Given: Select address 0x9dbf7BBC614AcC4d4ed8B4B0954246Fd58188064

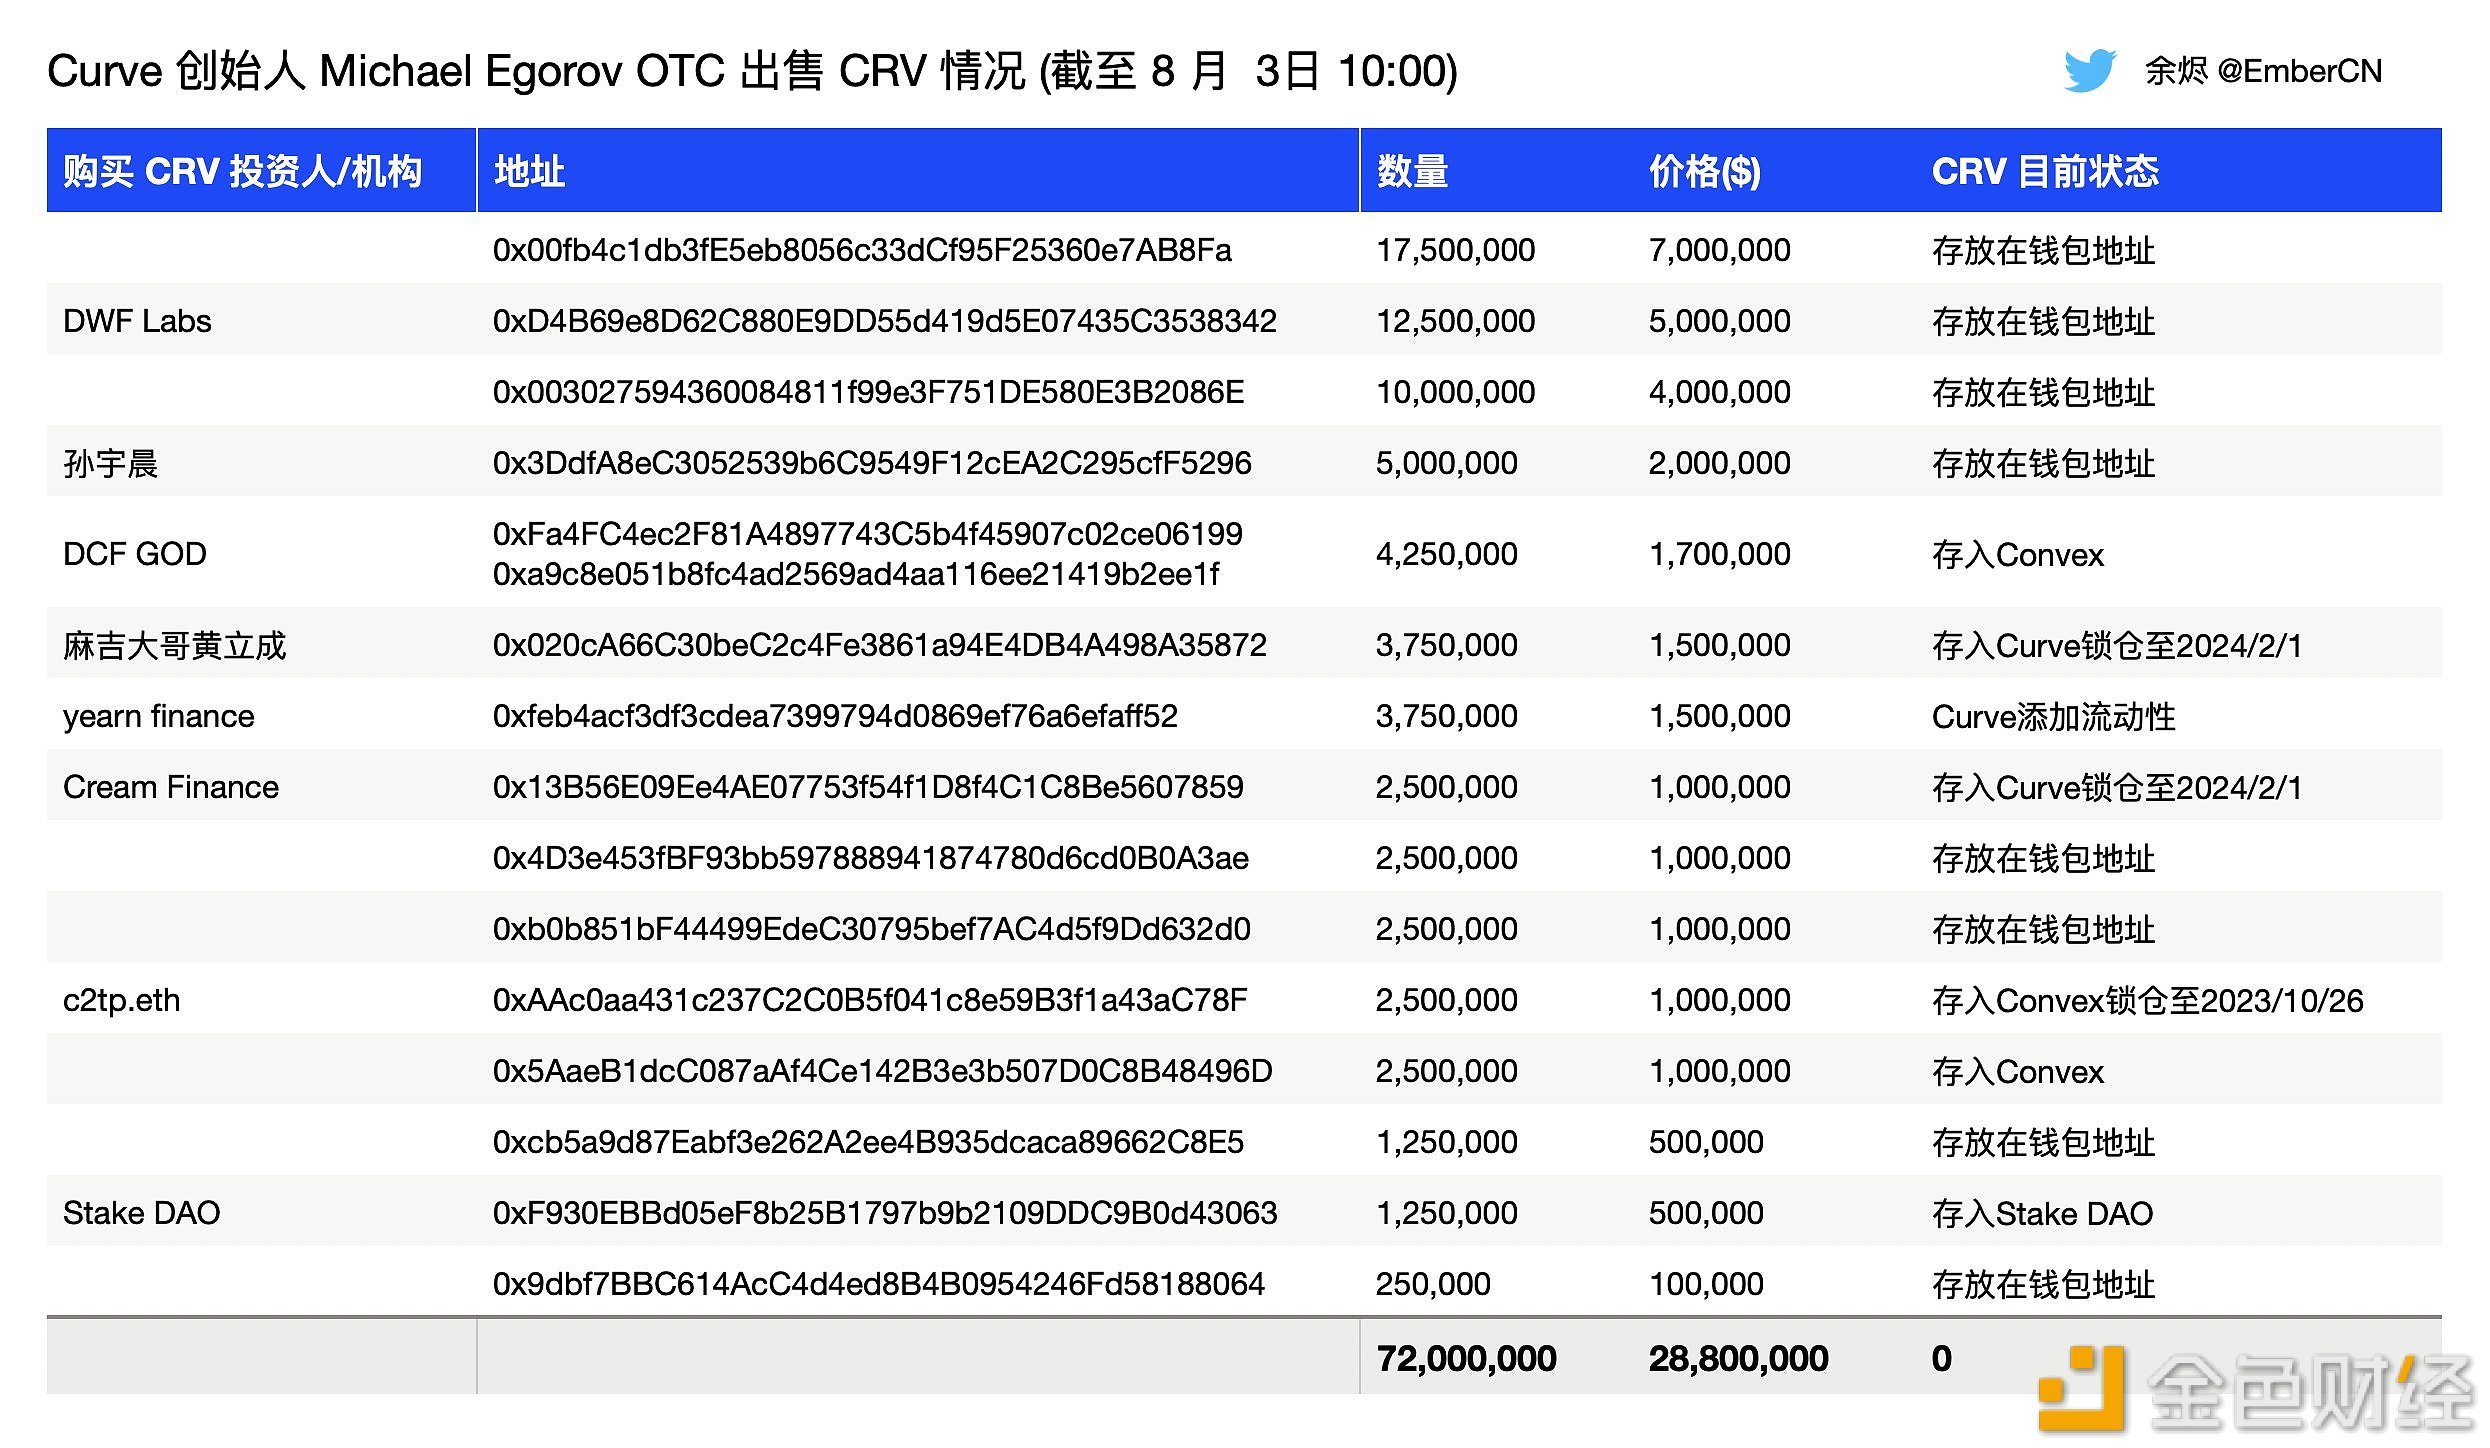Looking at the screenshot, I should pos(879,1284).
